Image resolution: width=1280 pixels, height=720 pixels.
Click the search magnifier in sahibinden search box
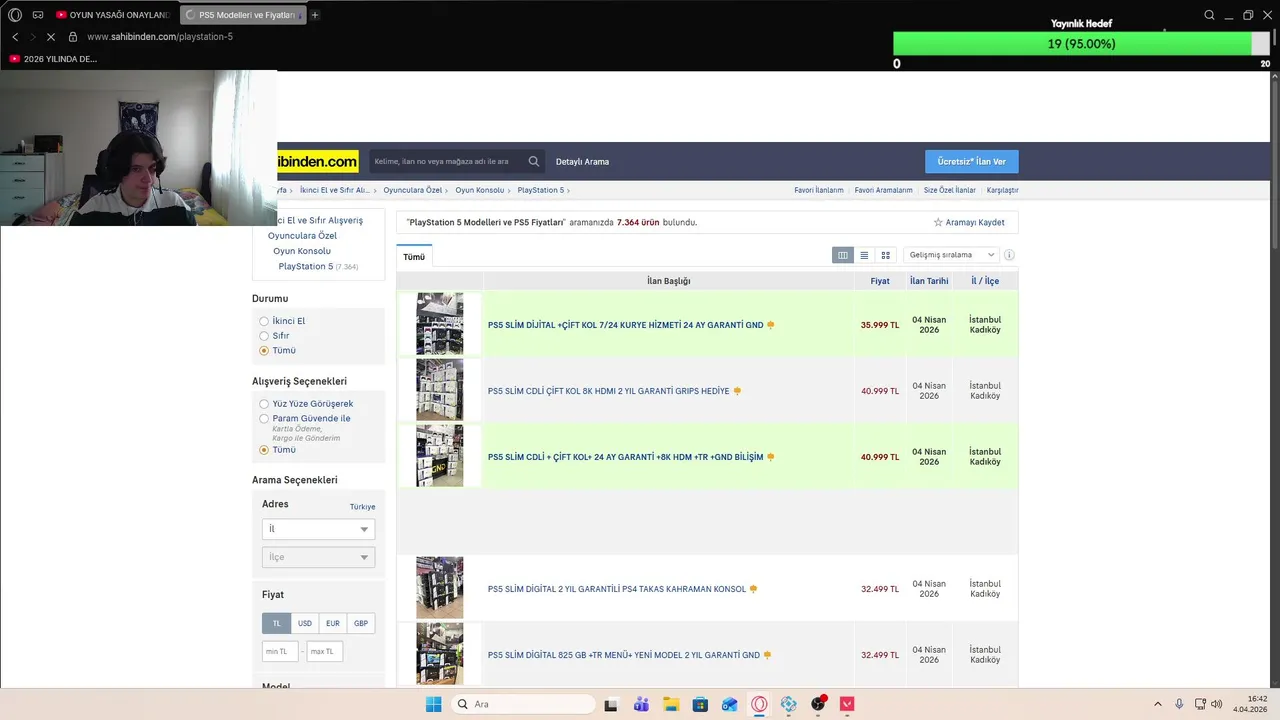click(x=534, y=161)
